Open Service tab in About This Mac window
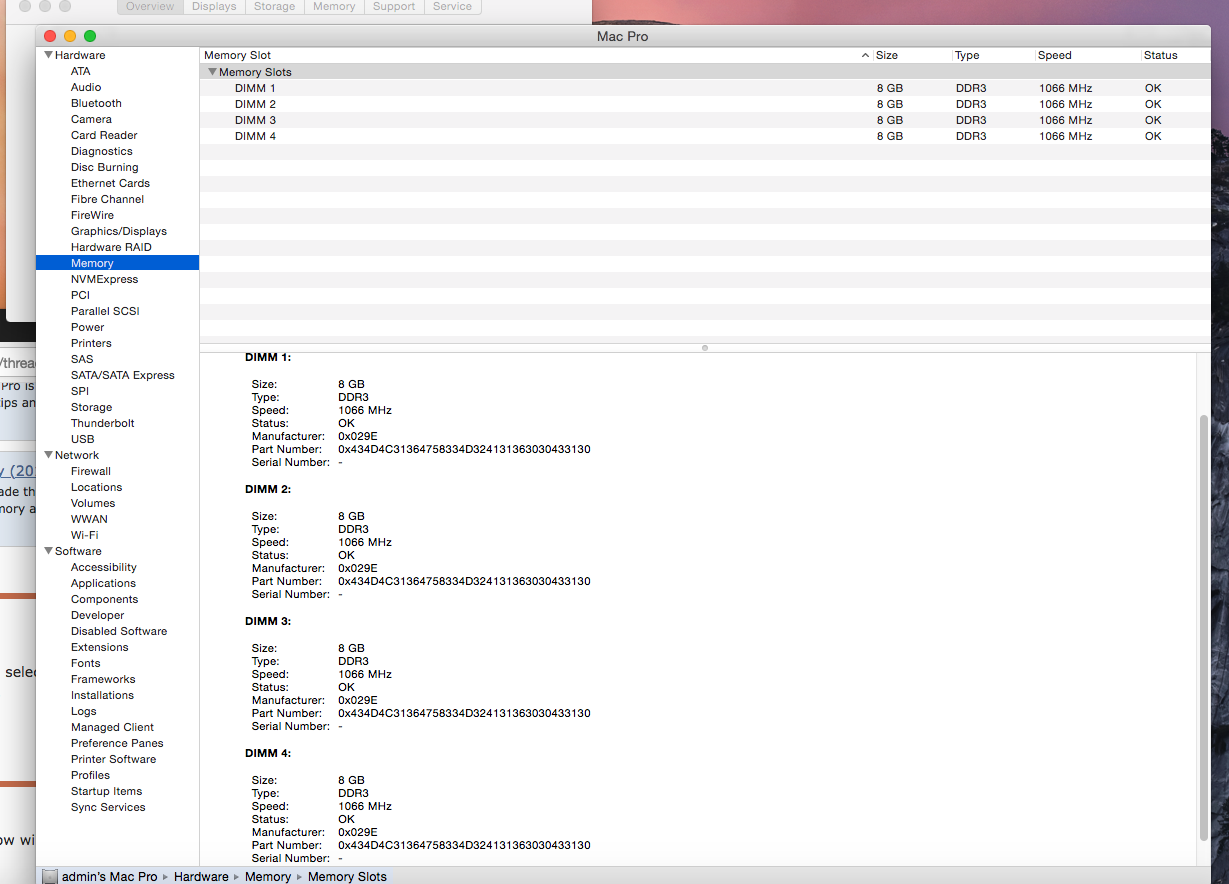1229x884 pixels. coord(452,6)
